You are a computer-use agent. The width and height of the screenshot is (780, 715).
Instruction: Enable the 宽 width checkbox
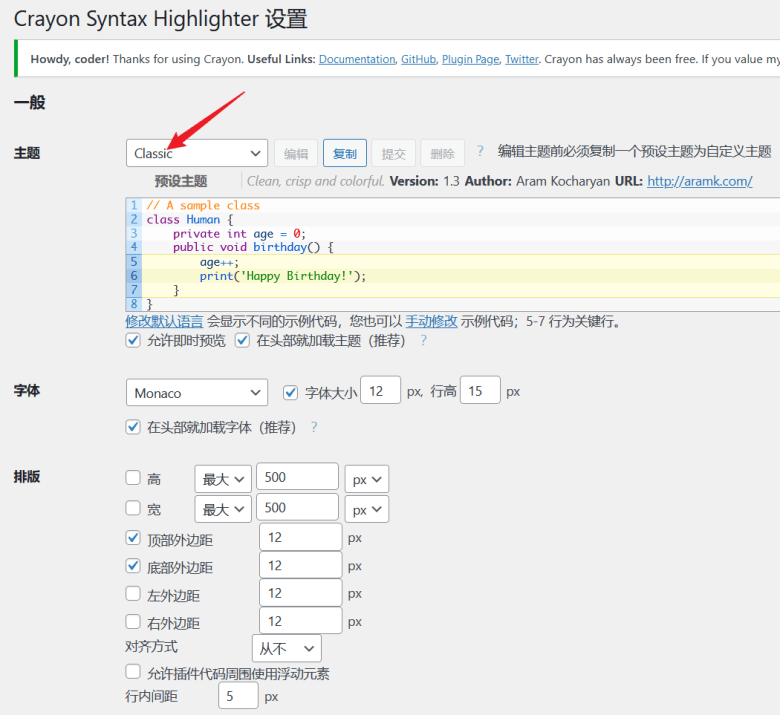tap(133, 508)
